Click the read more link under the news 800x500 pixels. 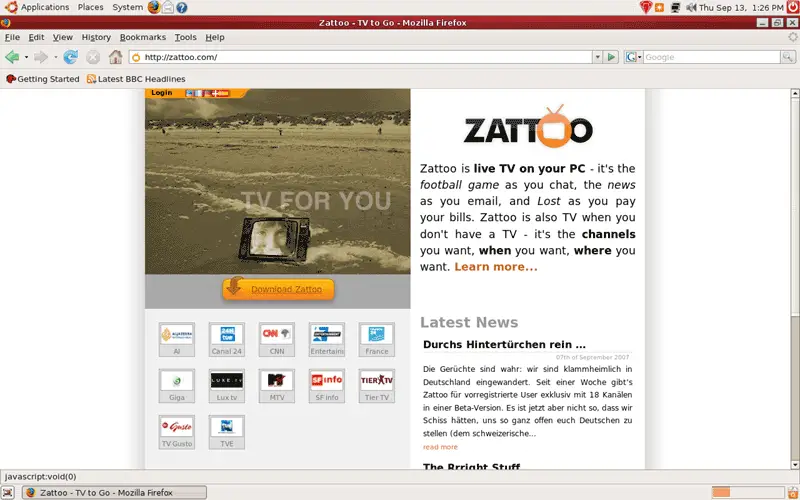pyautogui.click(x=440, y=447)
